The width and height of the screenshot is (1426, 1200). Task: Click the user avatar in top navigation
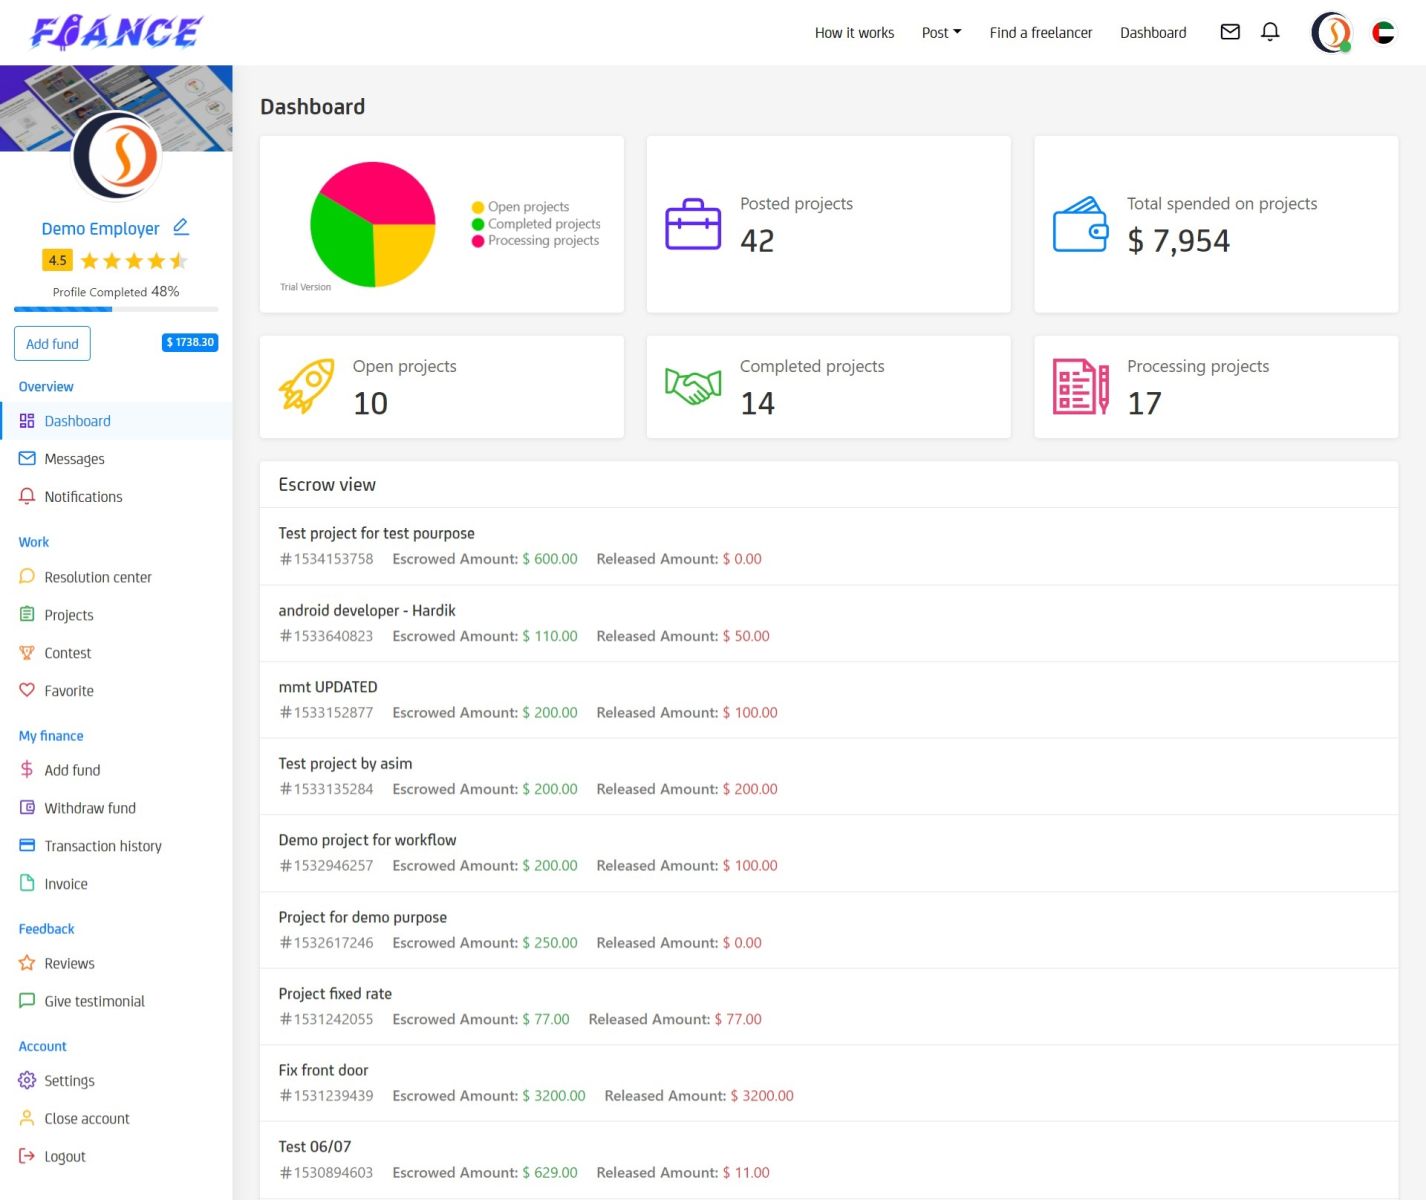tap(1331, 33)
